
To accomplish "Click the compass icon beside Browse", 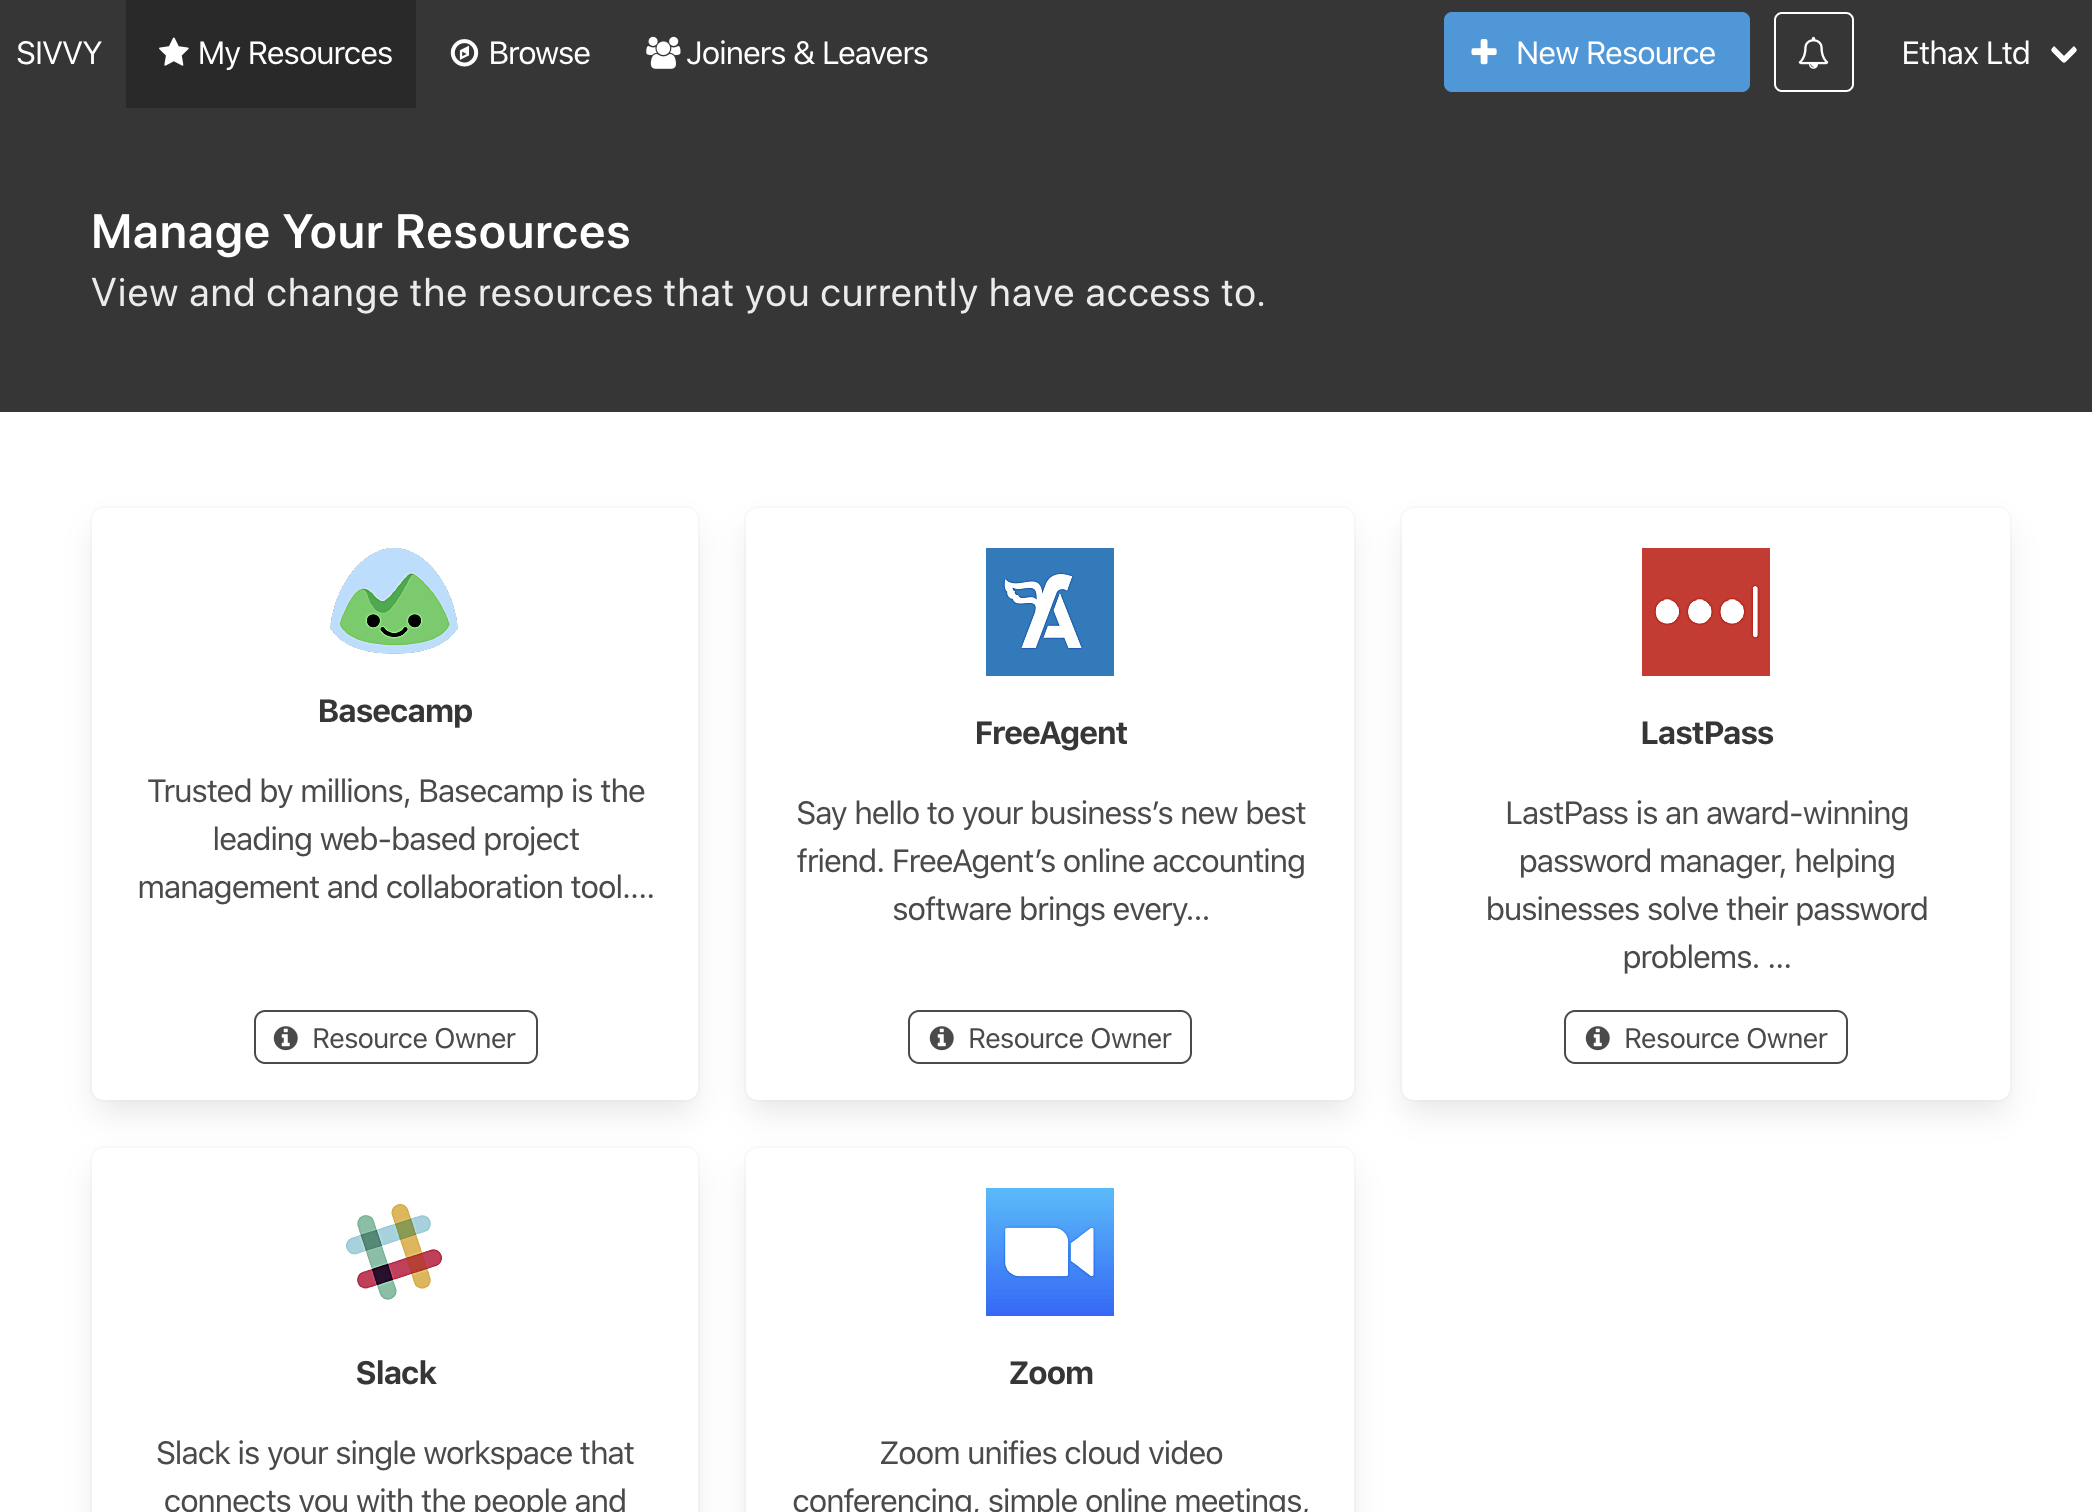I will click(x=464, y=53).
